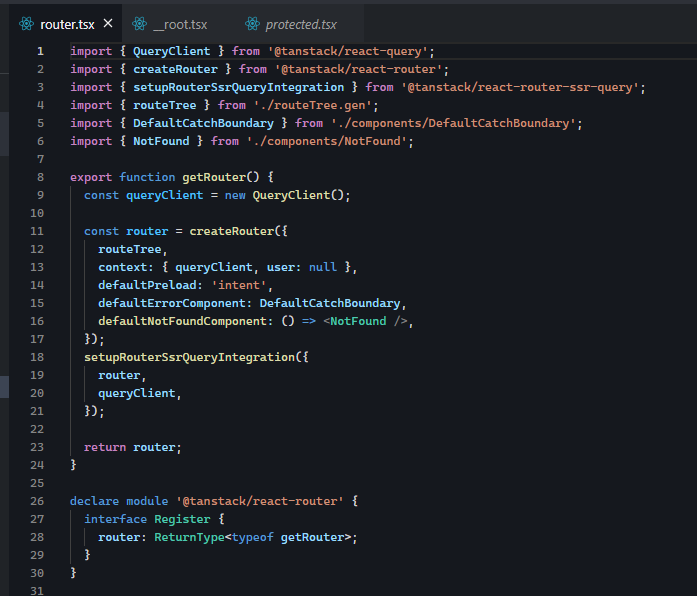
Task: Click 'defaultPreload:' property
Action: pos(150,285)
